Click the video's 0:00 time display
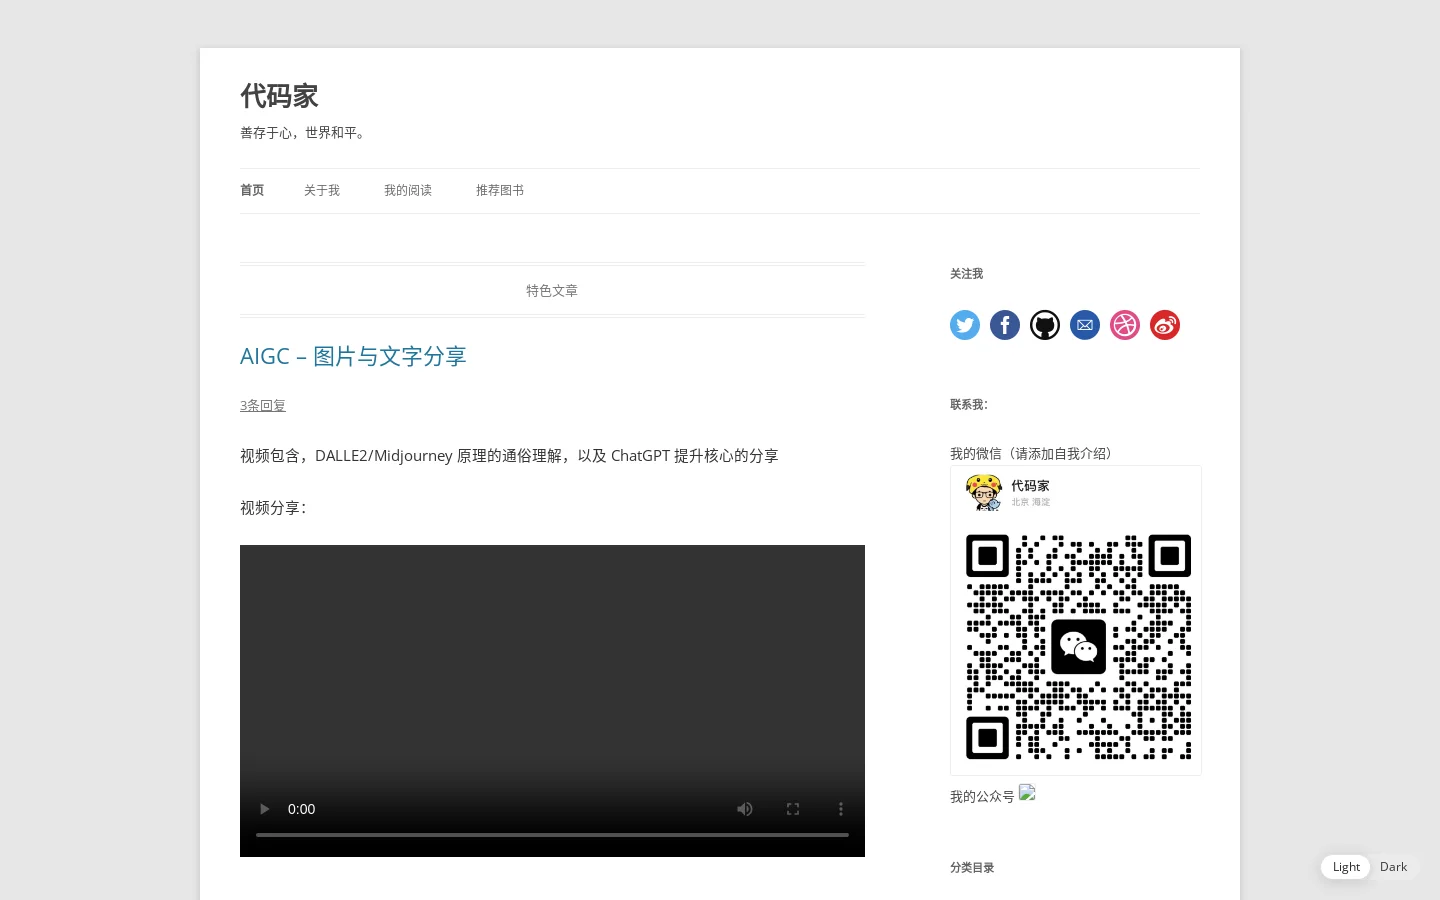Screen dimensions: 1440x900 (x=301, y=809)
